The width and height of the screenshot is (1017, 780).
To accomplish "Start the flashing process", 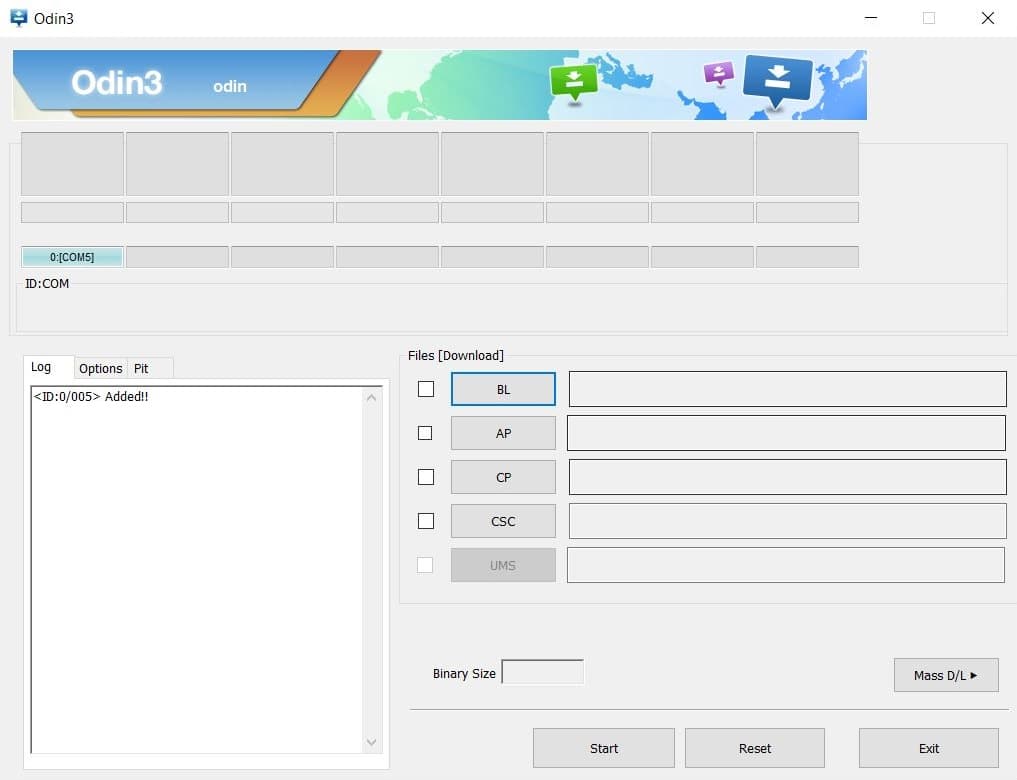I will tap(604, 748).
